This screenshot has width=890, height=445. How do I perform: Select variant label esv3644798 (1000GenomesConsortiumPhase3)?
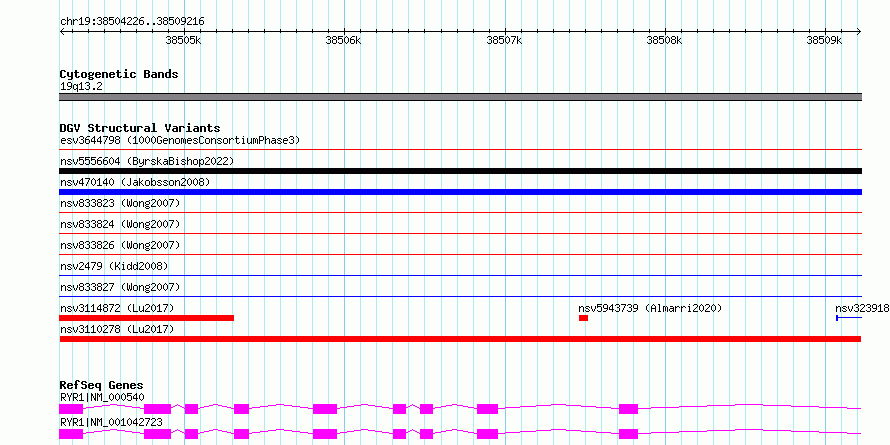180,140
